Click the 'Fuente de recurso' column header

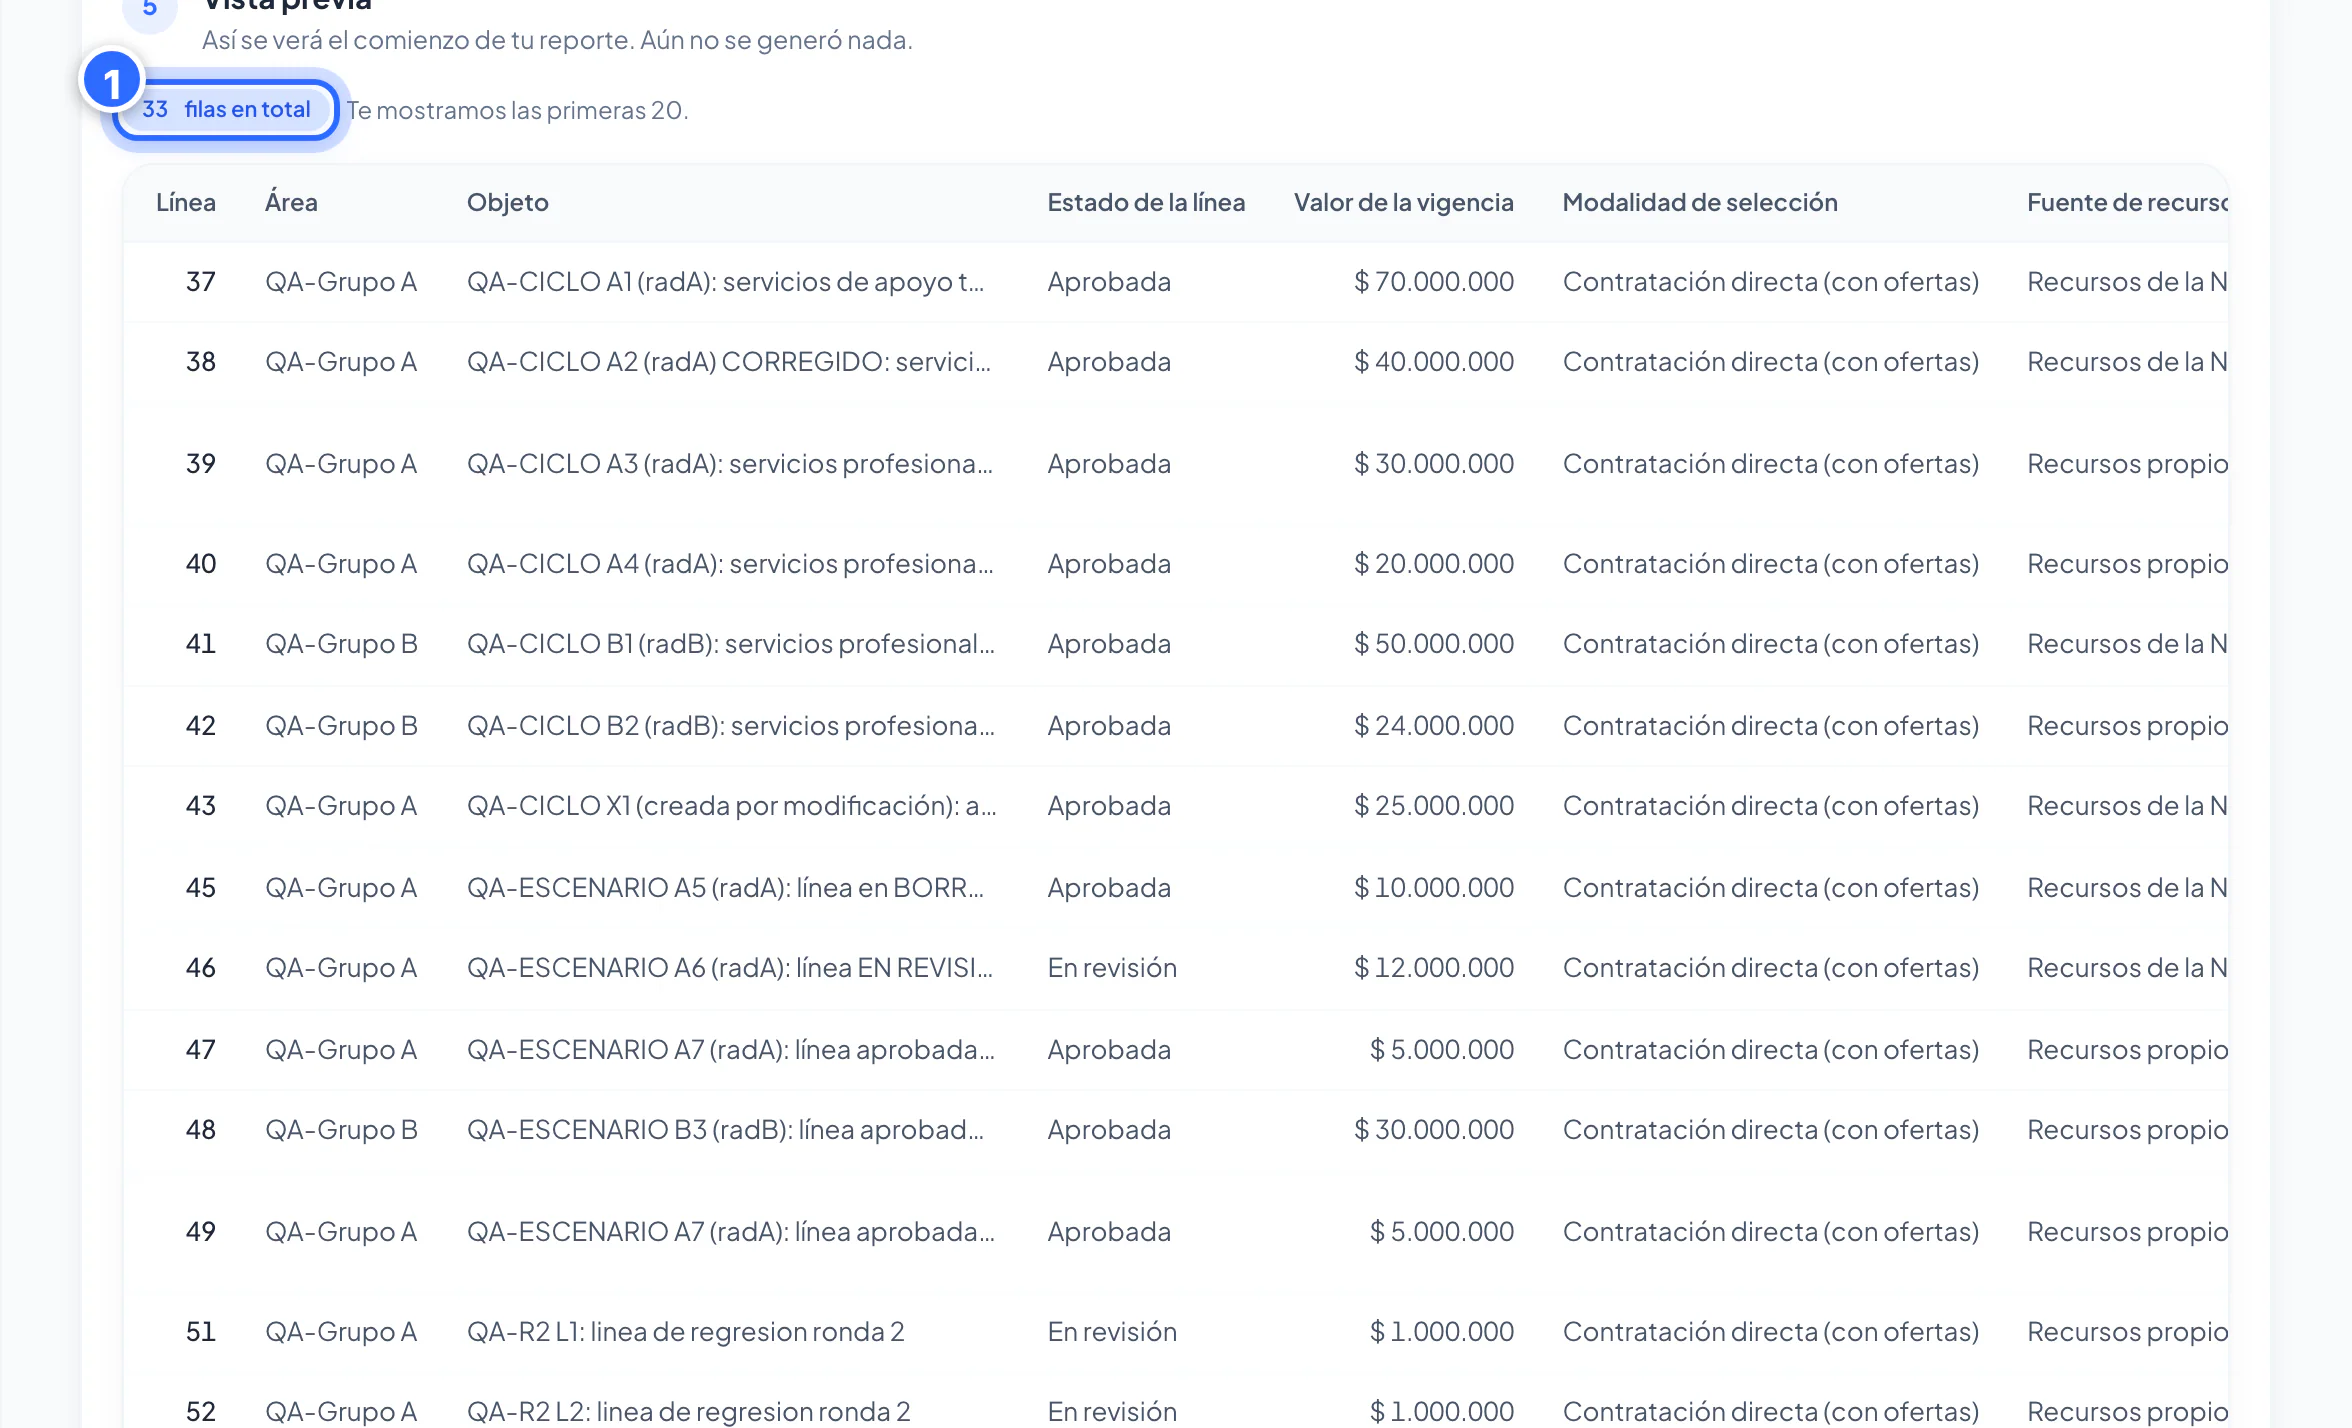[2127, 203]
